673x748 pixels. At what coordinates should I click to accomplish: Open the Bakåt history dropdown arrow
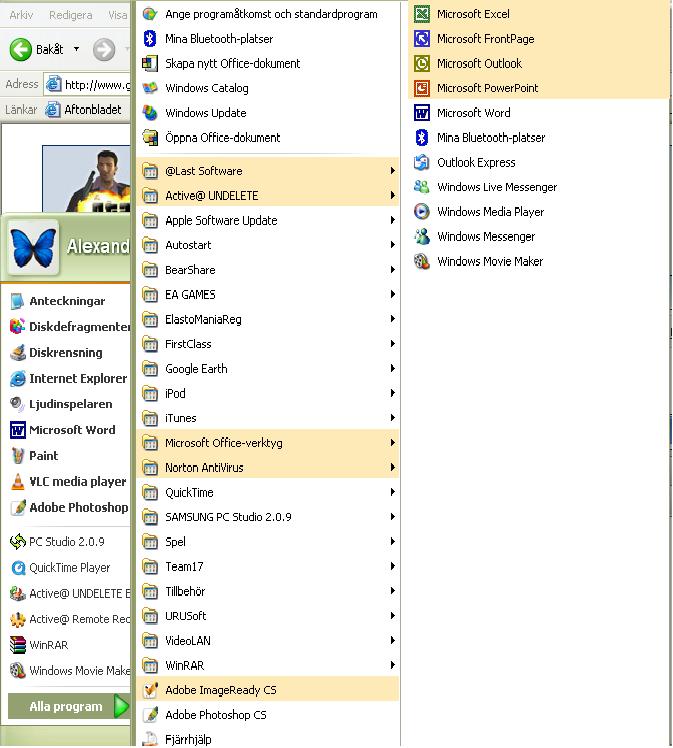[x=76, y=49]
